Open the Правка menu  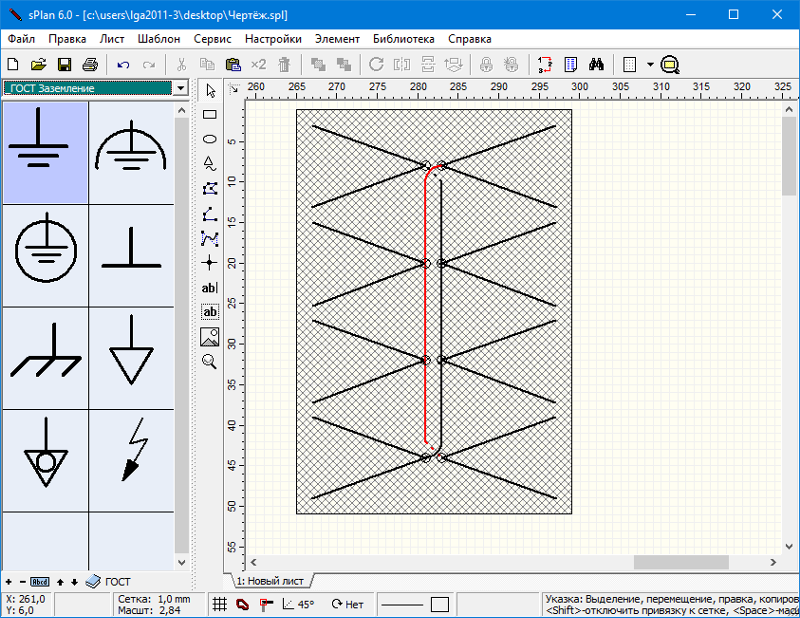click(67, 39)
